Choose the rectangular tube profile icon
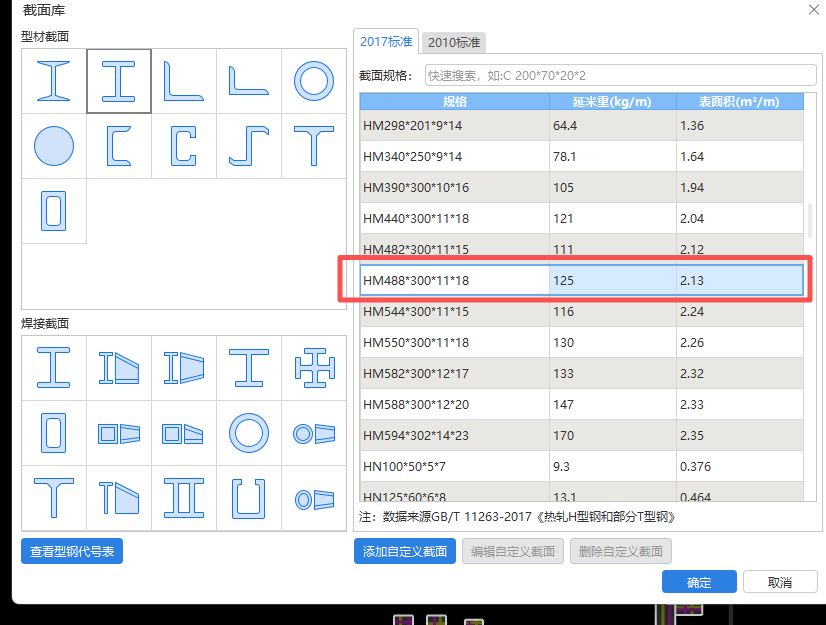This screenshot has width=826, height=625. coord(54,211)
